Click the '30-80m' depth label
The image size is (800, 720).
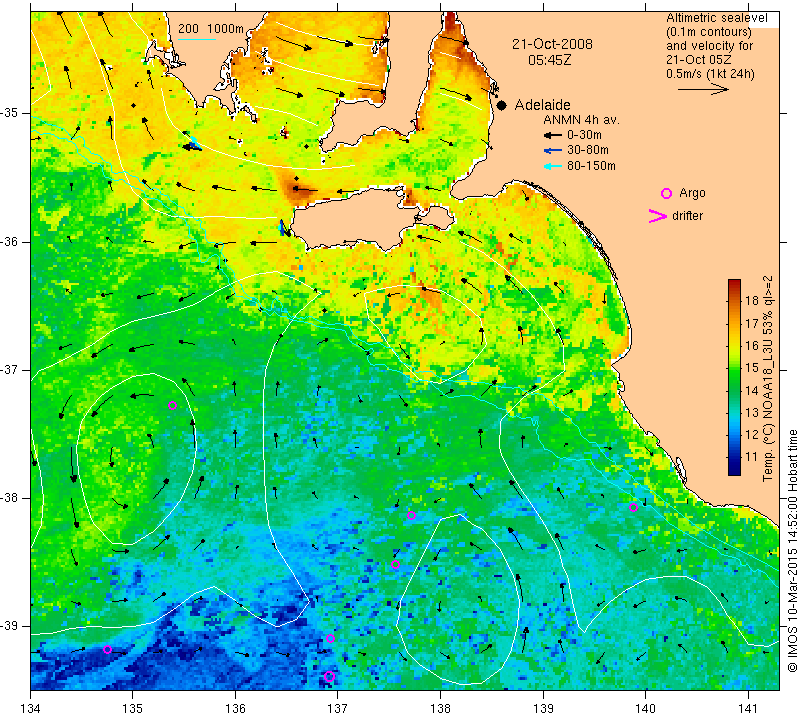[588, 151]
